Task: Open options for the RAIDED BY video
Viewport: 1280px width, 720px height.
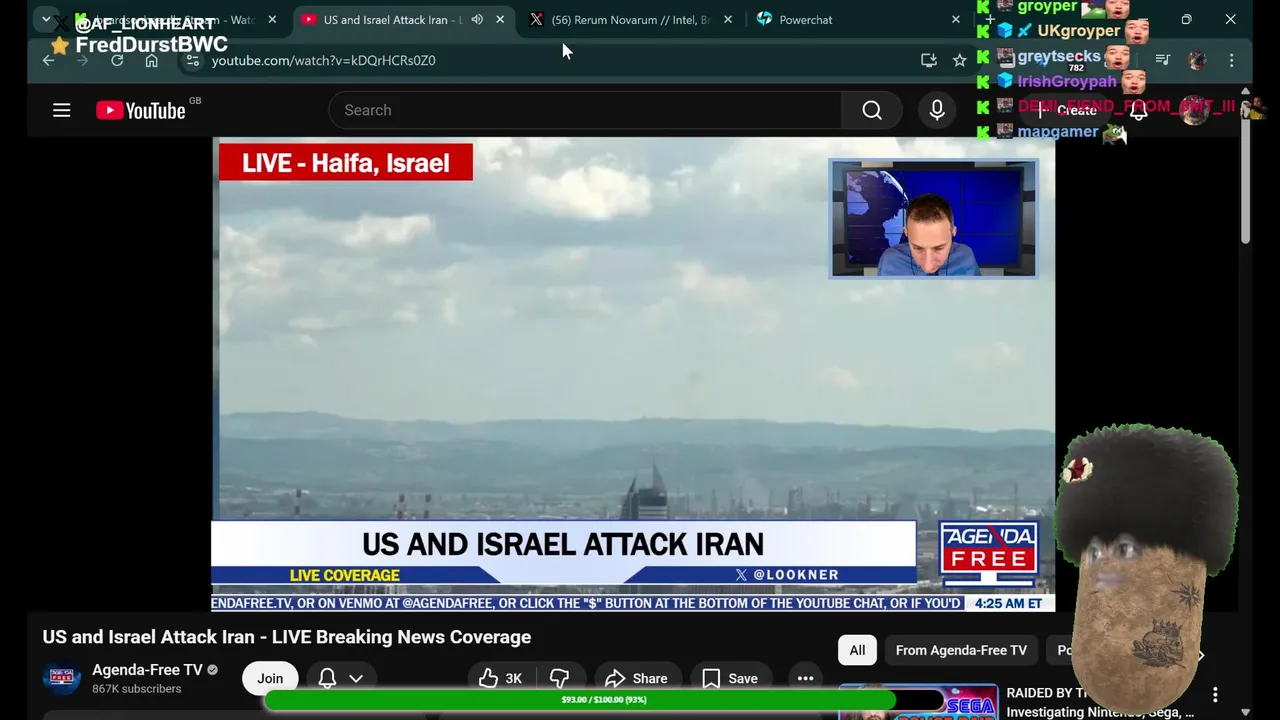Action: (x=1215, y=694)
